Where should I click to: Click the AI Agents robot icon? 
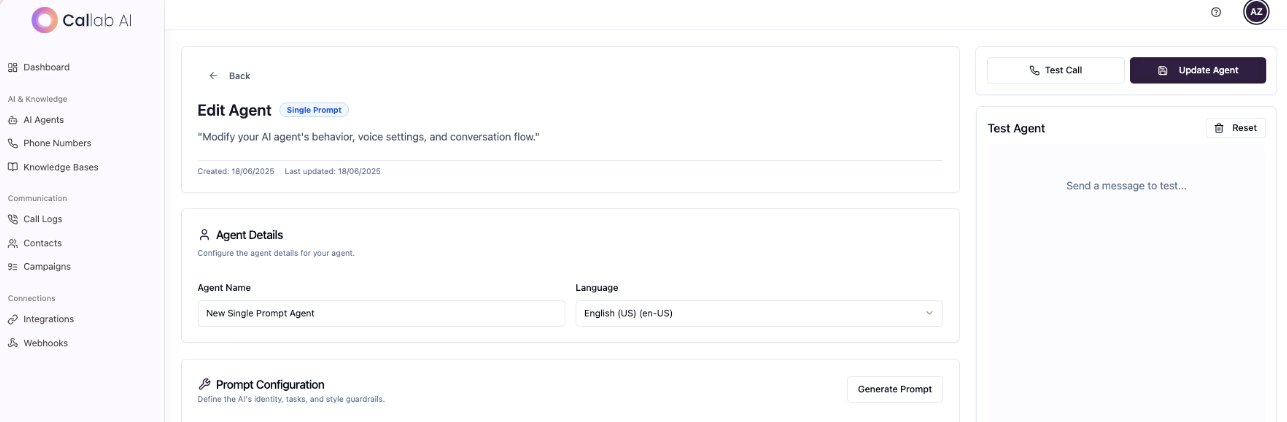coord(13,120)
